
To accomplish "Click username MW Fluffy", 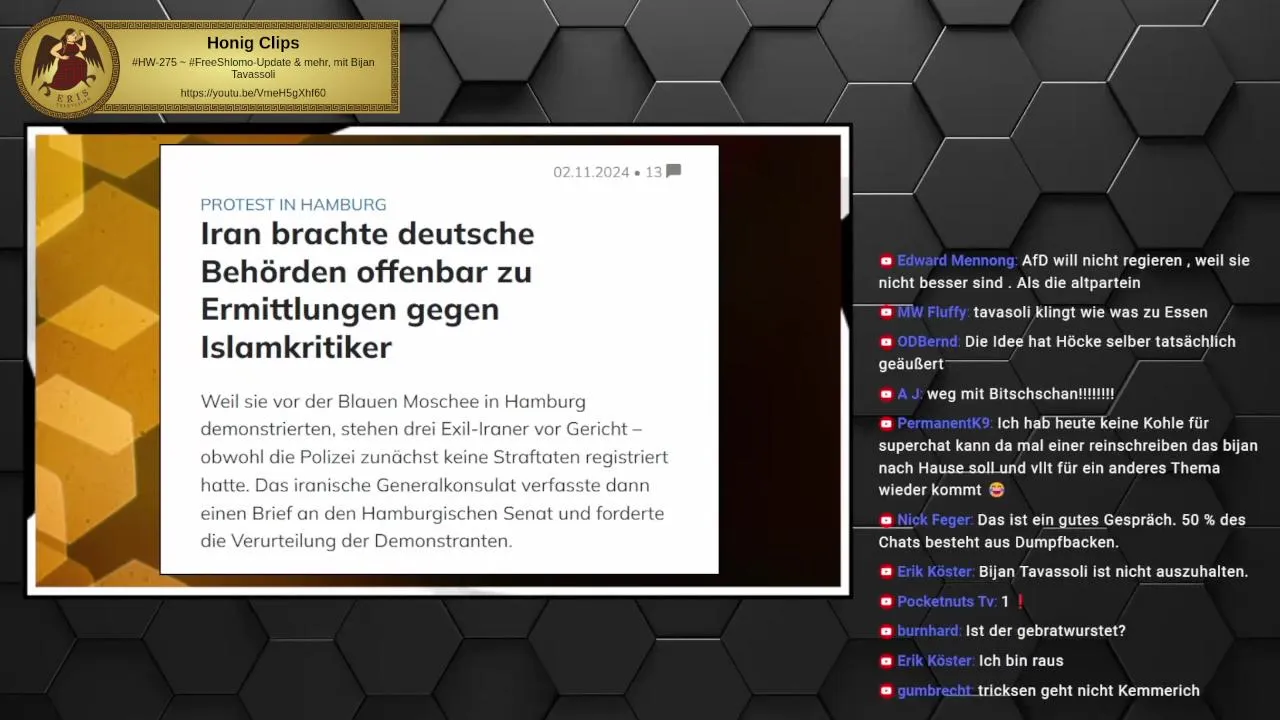I will pos(933,313).
